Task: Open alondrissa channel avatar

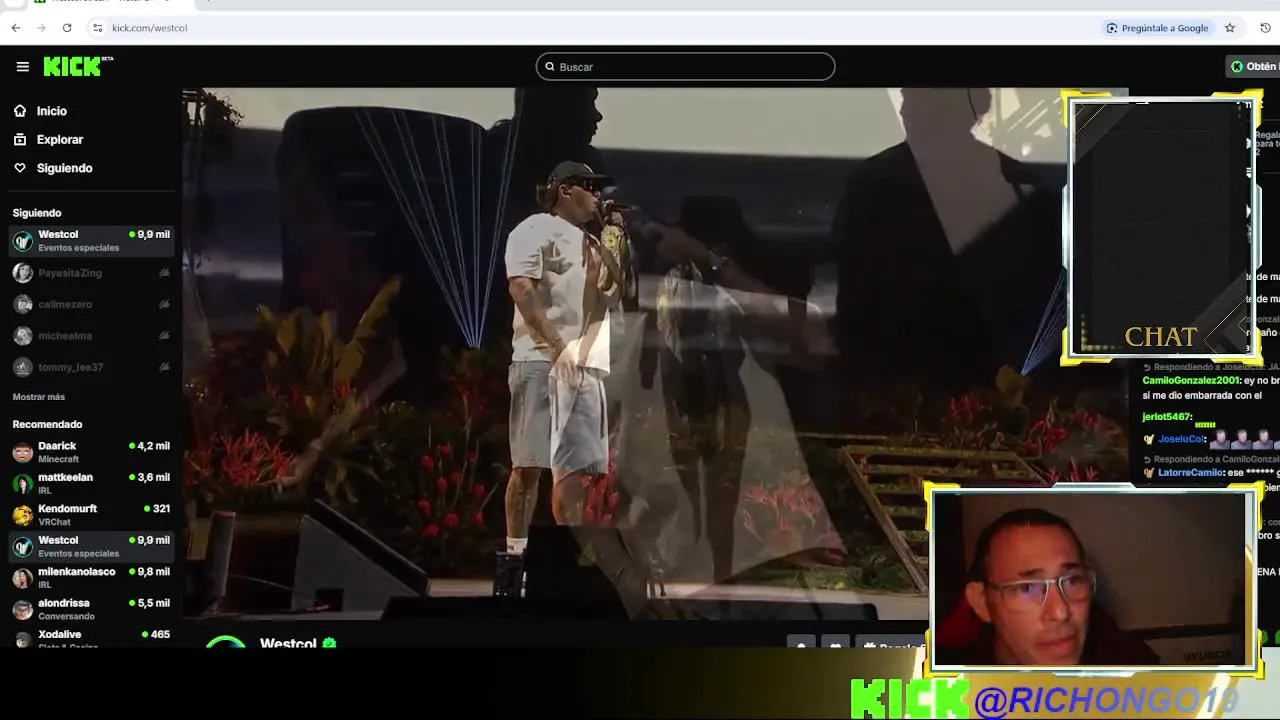Action: 22,610
